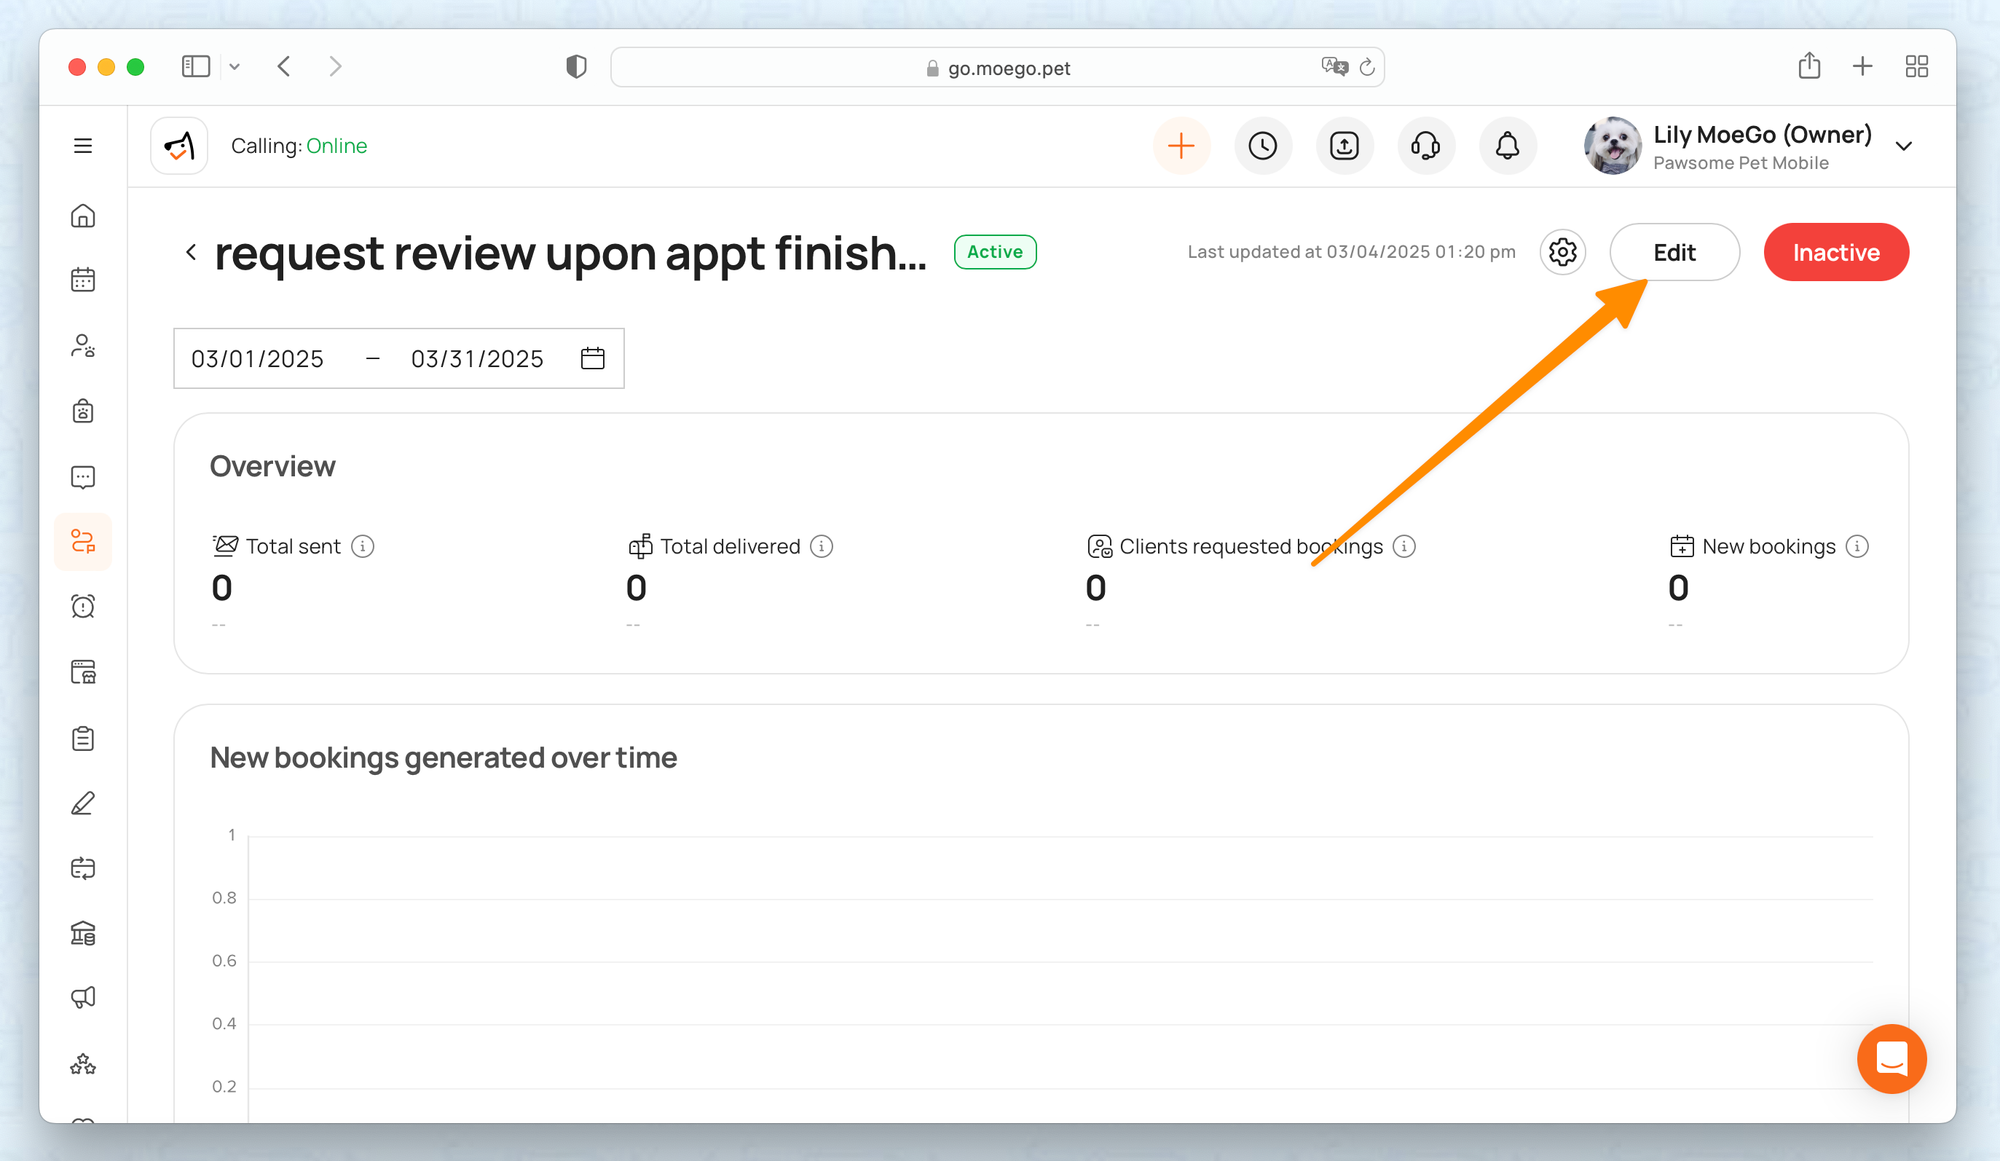2000x1161 pixels.
Task: Expand Lily MoeGo account dropdown
Action: tap(1904, 146)
